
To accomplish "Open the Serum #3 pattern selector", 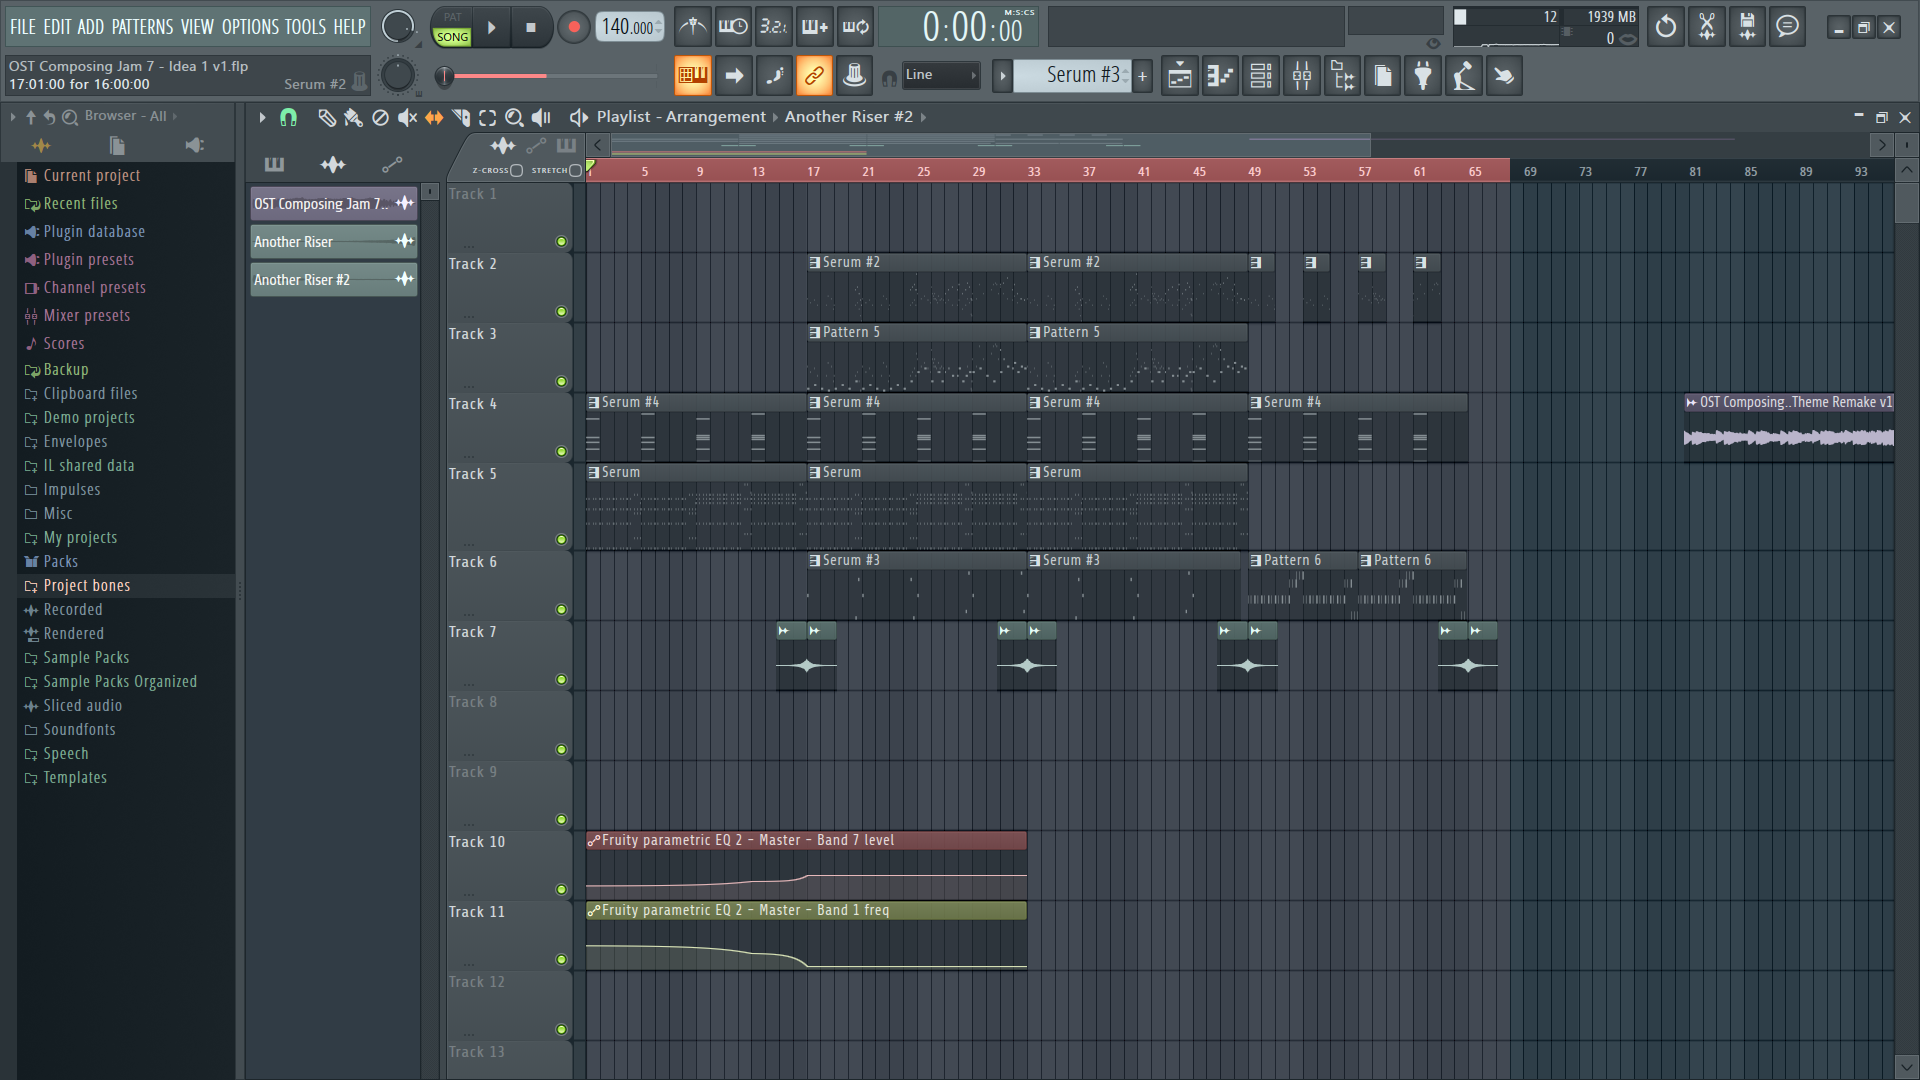I will [1072, 75].
